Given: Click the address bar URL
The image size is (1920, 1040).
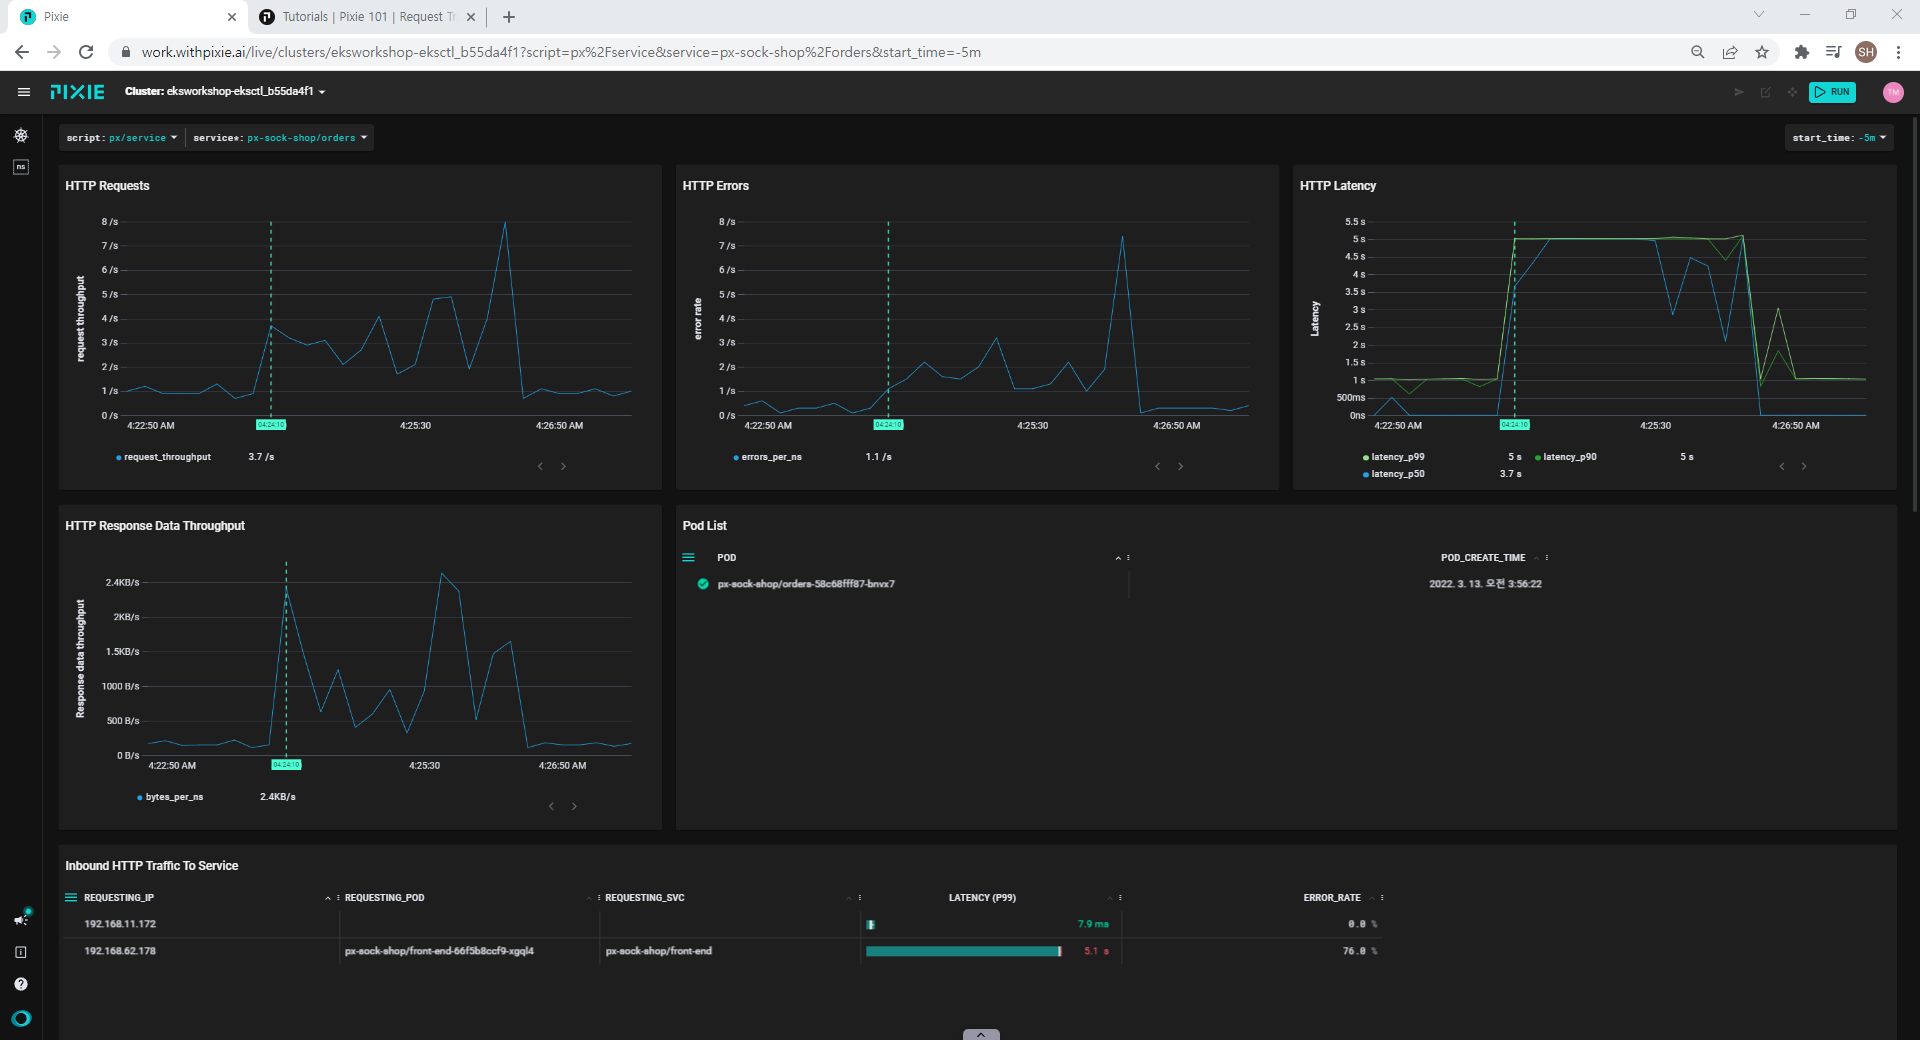Looking at the screenshot, I should coord(560,52).
